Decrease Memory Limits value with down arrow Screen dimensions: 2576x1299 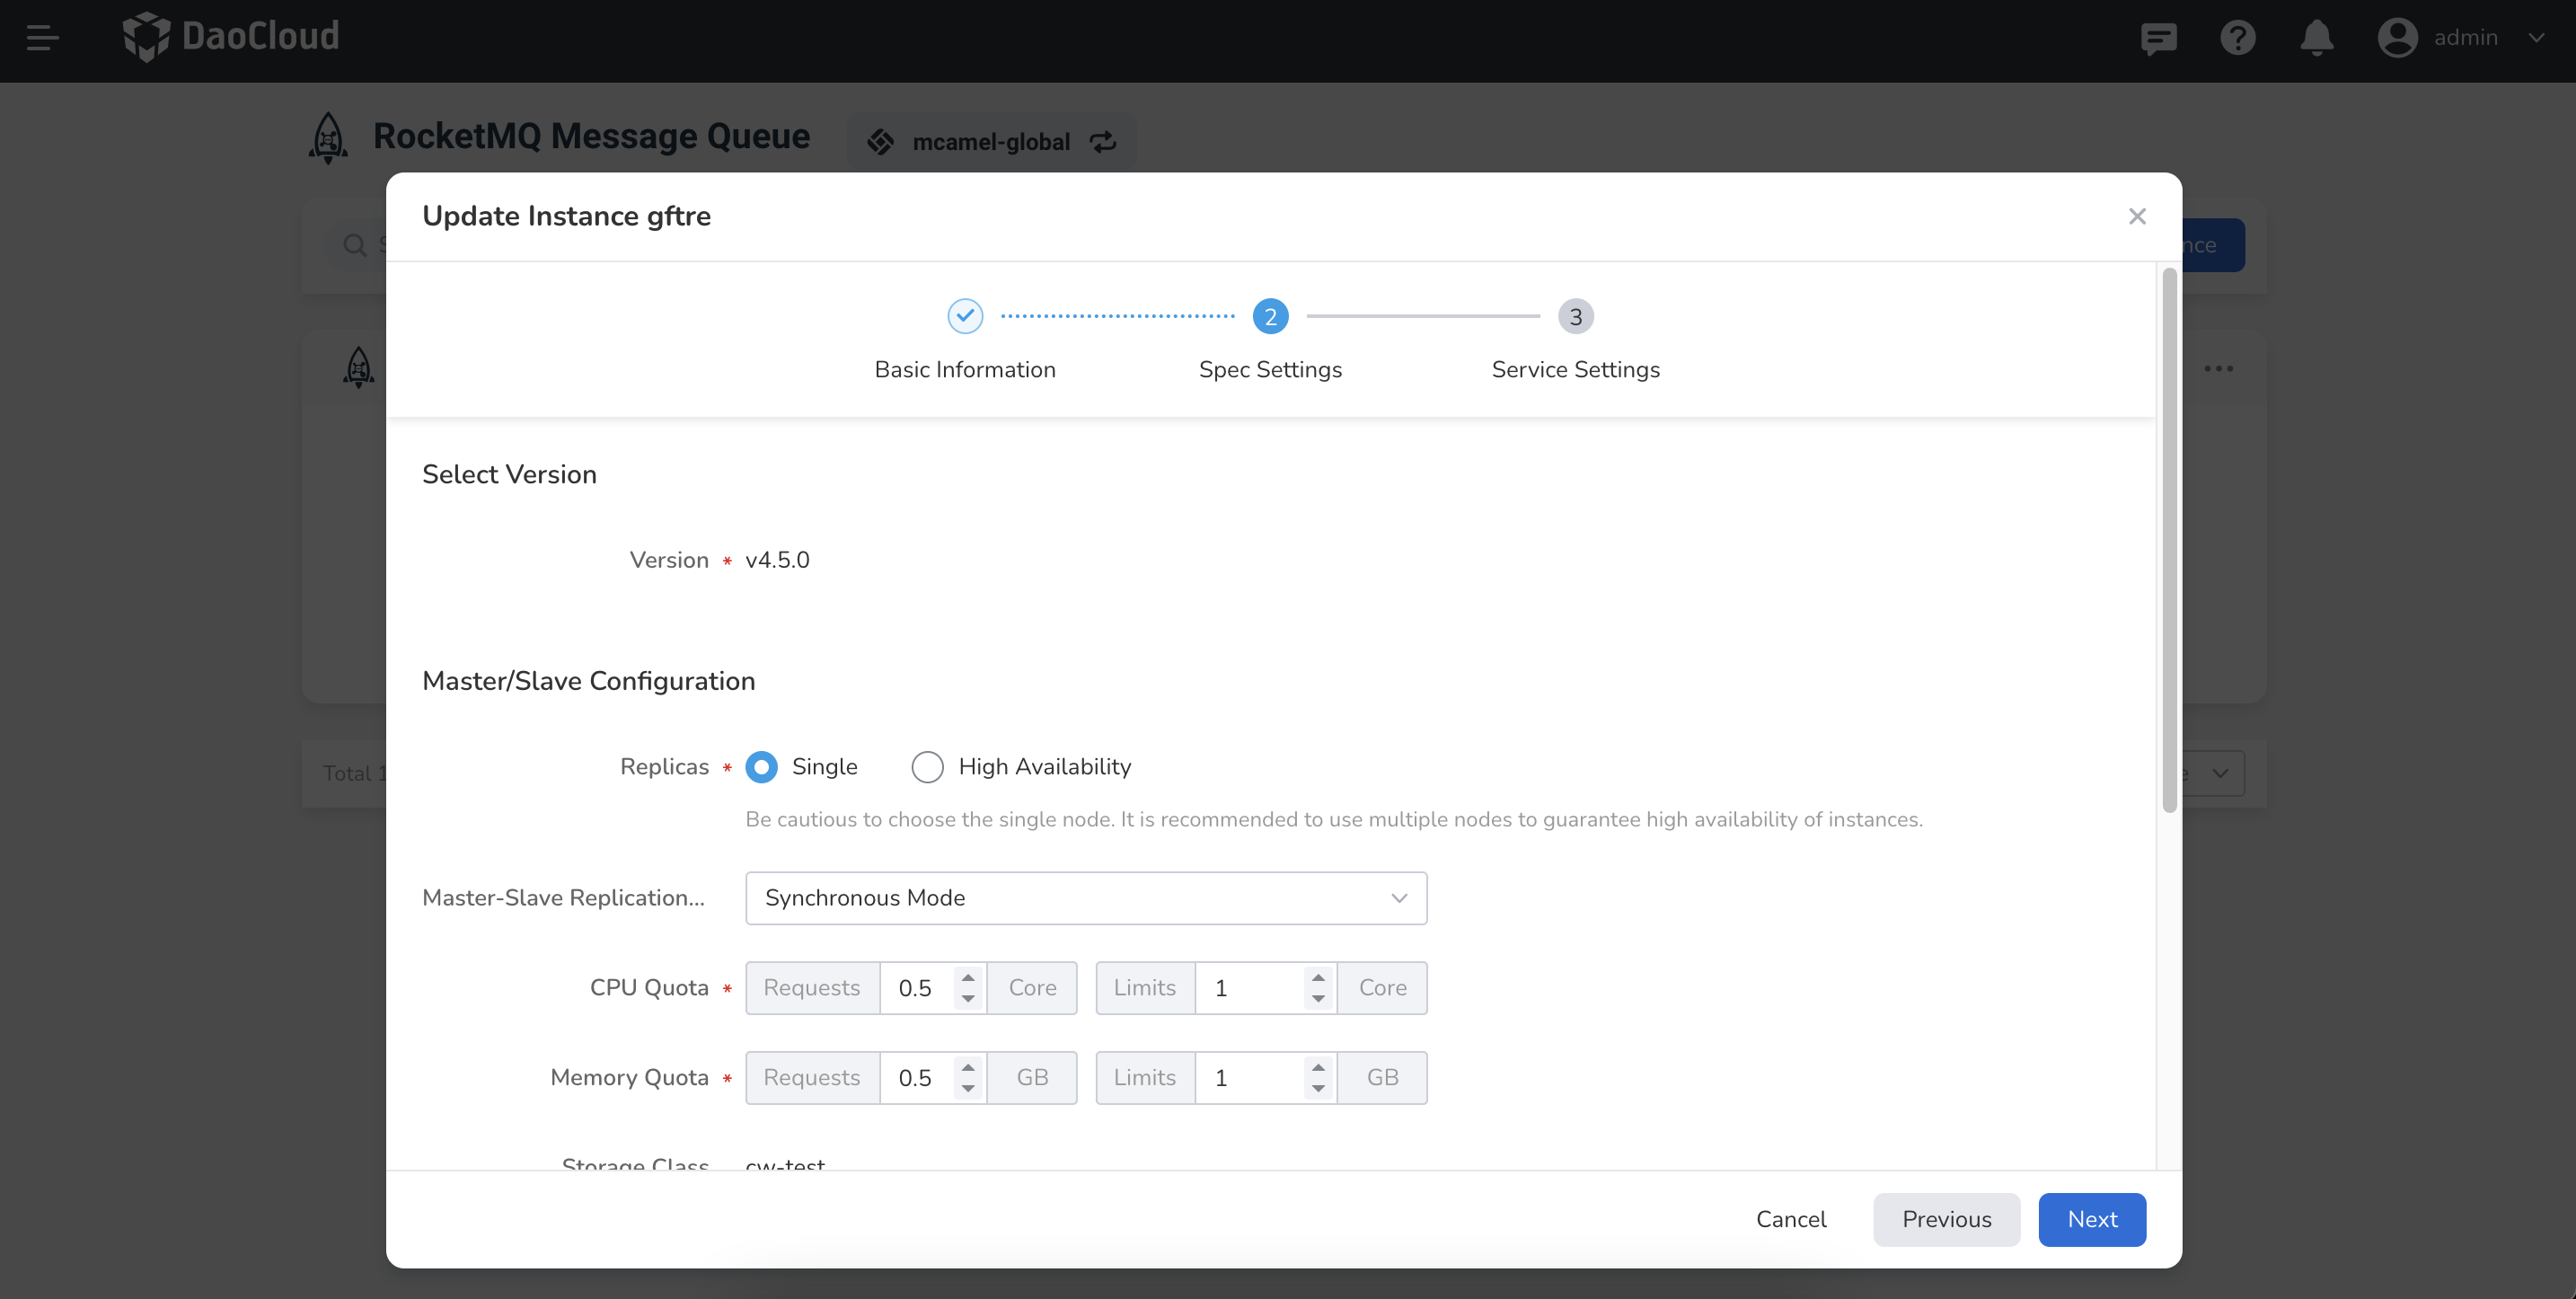pos(1318,1088)
